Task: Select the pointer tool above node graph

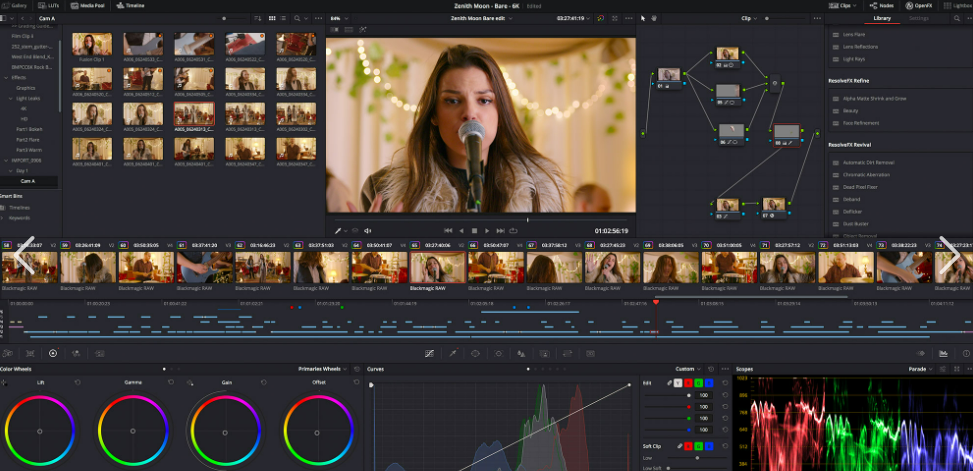Action: (643, 19)
